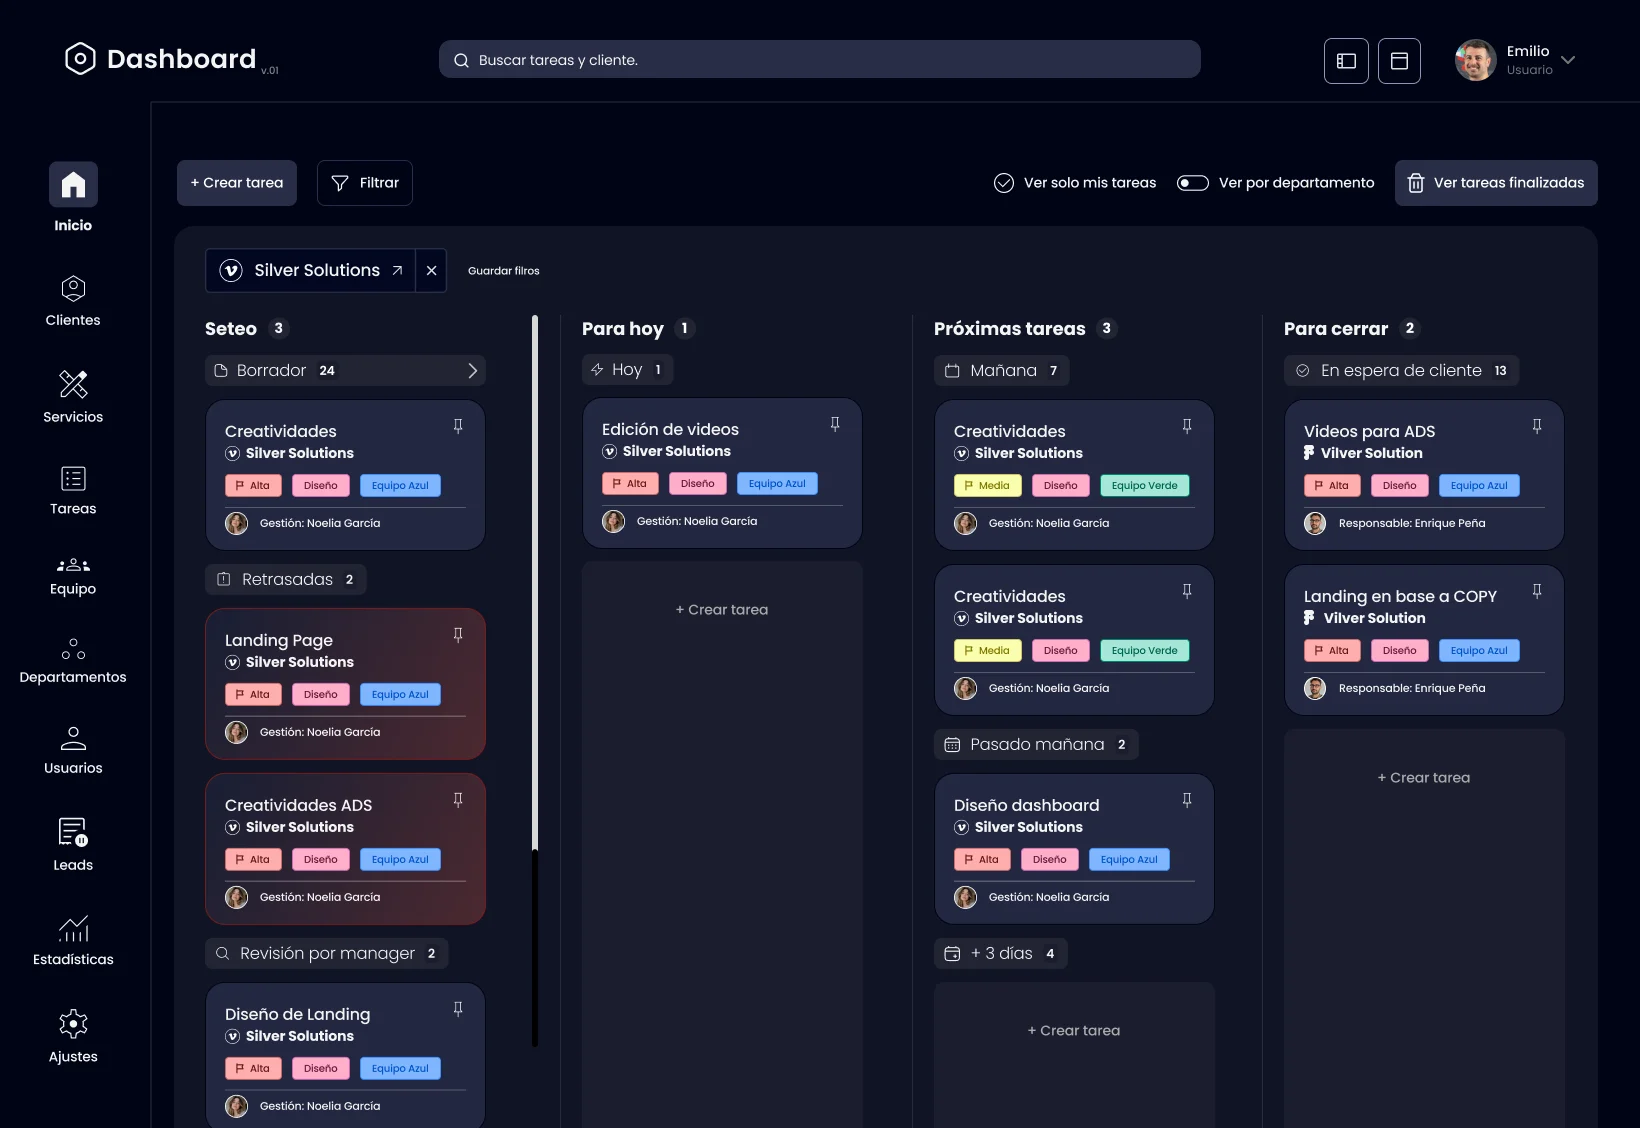Open the Filtrar options
The height and width of the screenshot is (1128, 1640).
pos(365,183)
